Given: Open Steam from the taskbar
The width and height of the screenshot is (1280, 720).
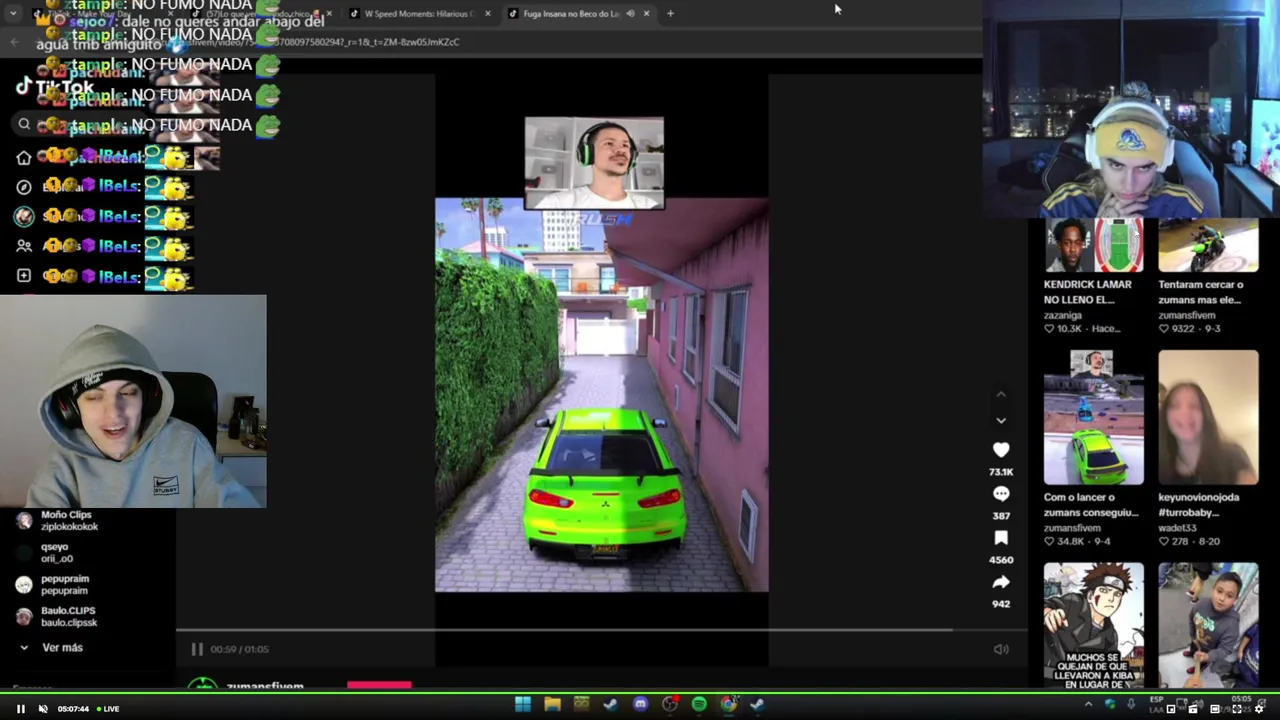Looking at the screenshot, I should pos(610,705).
